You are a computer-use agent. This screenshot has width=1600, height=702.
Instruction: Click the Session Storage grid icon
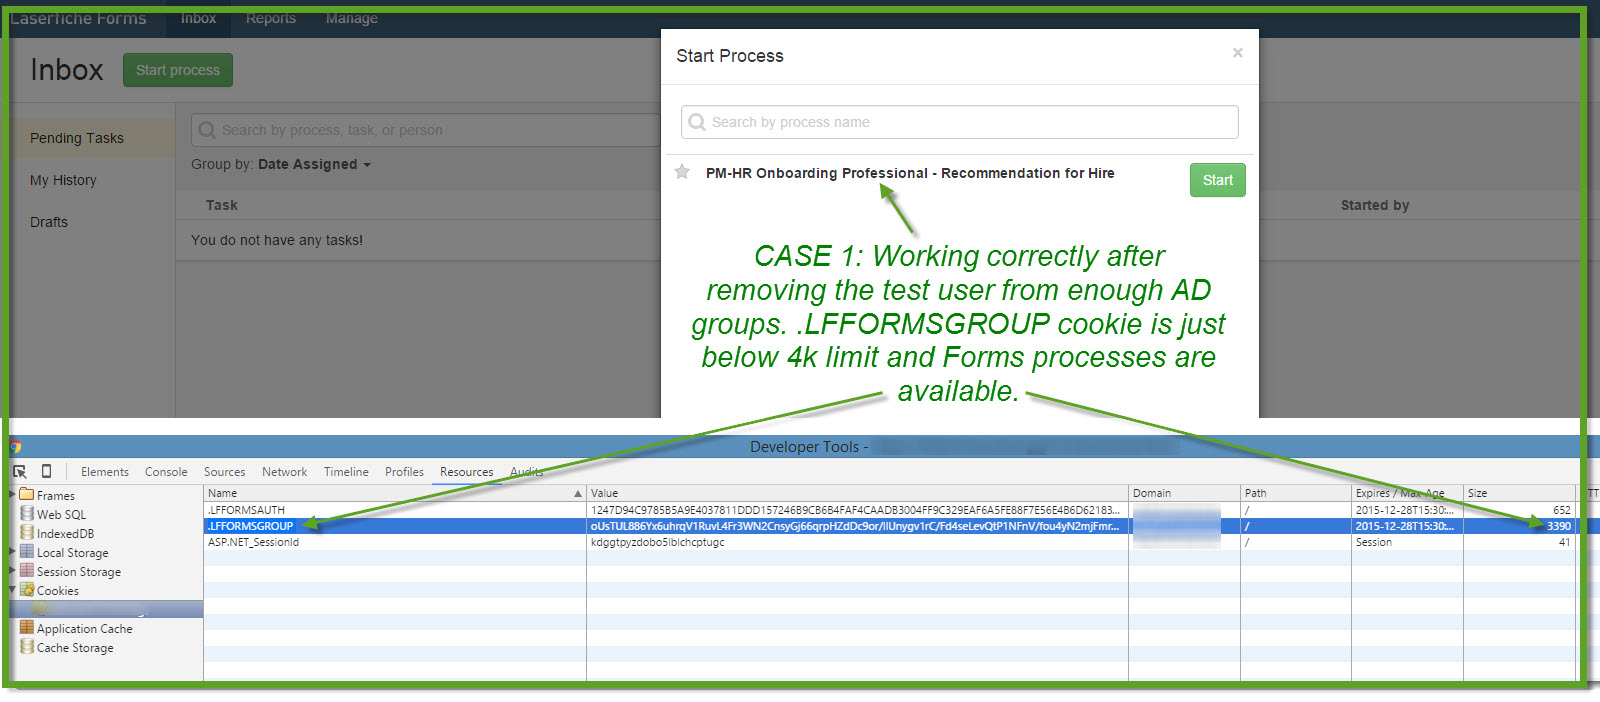(x=27, y=570)
